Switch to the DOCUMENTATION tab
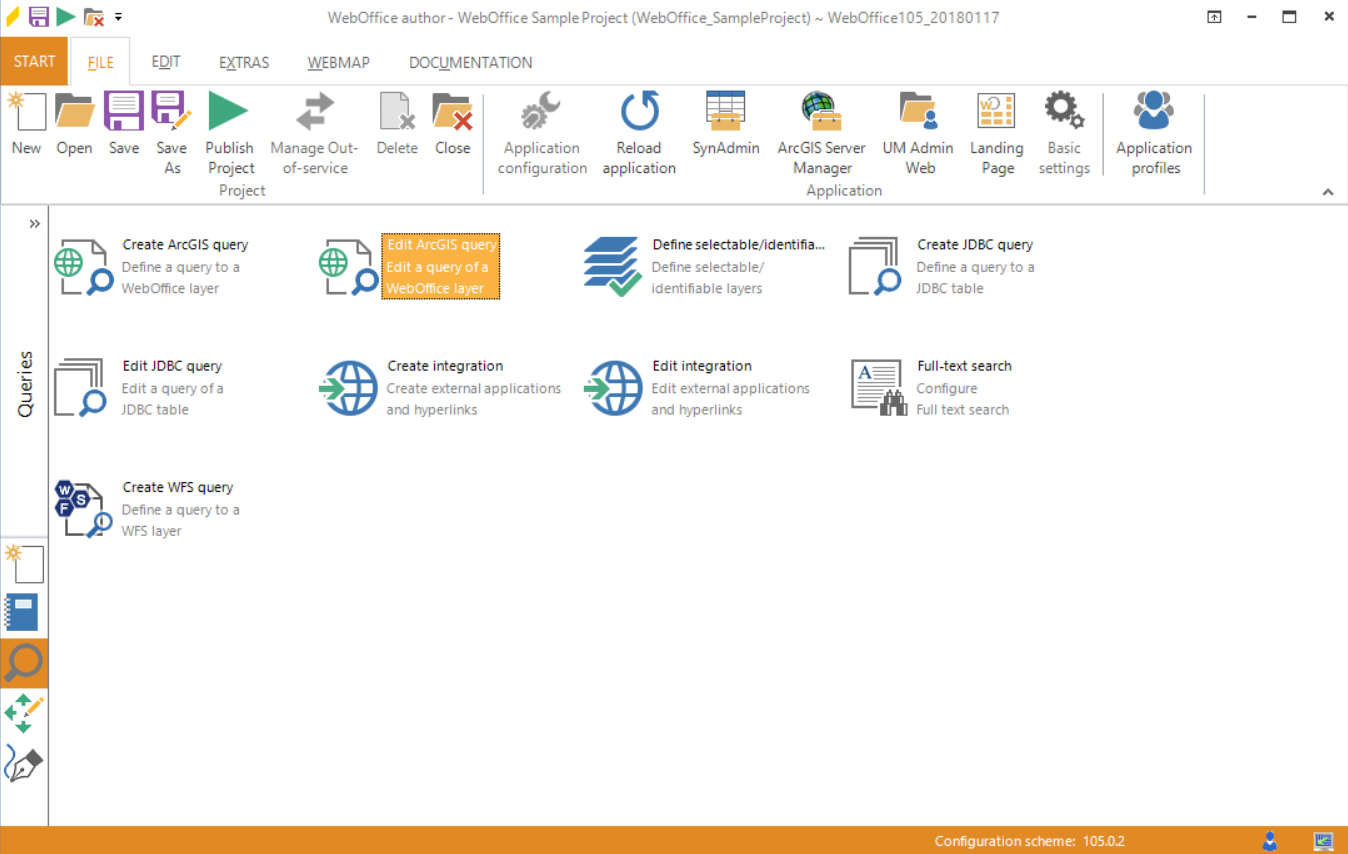1348x854 pixels. [x=470, y=62]
